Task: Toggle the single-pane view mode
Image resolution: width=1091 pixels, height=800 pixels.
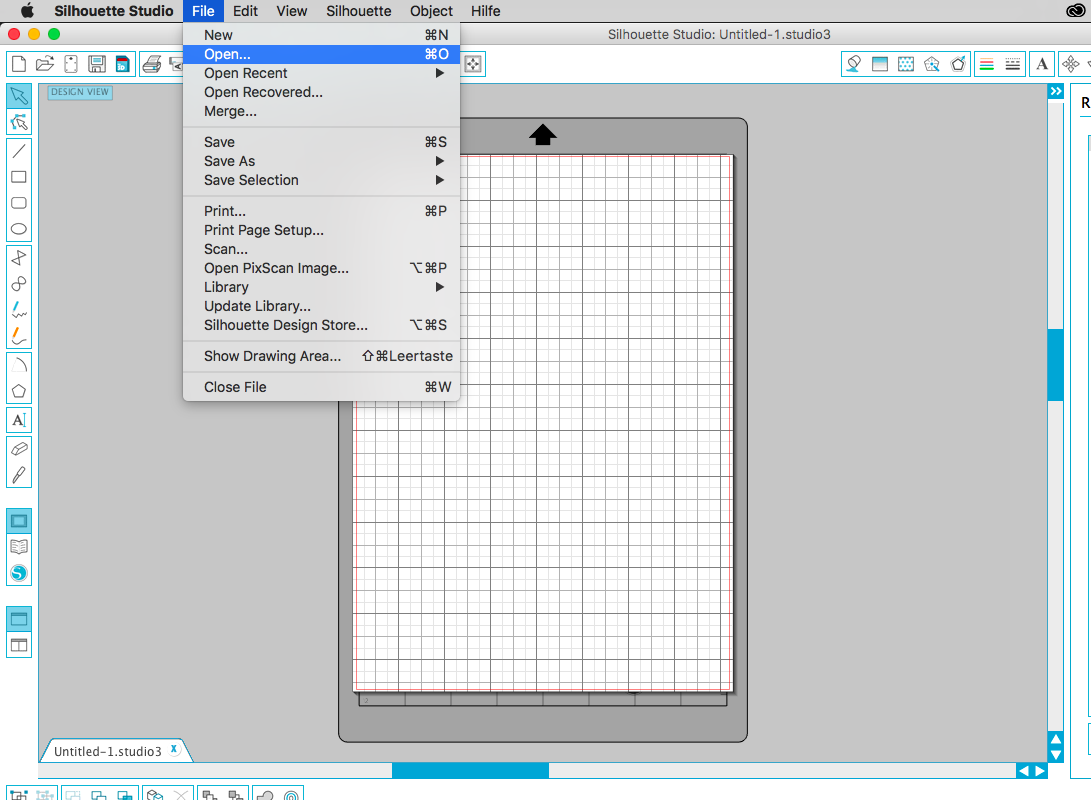Action: pos(19,619)
